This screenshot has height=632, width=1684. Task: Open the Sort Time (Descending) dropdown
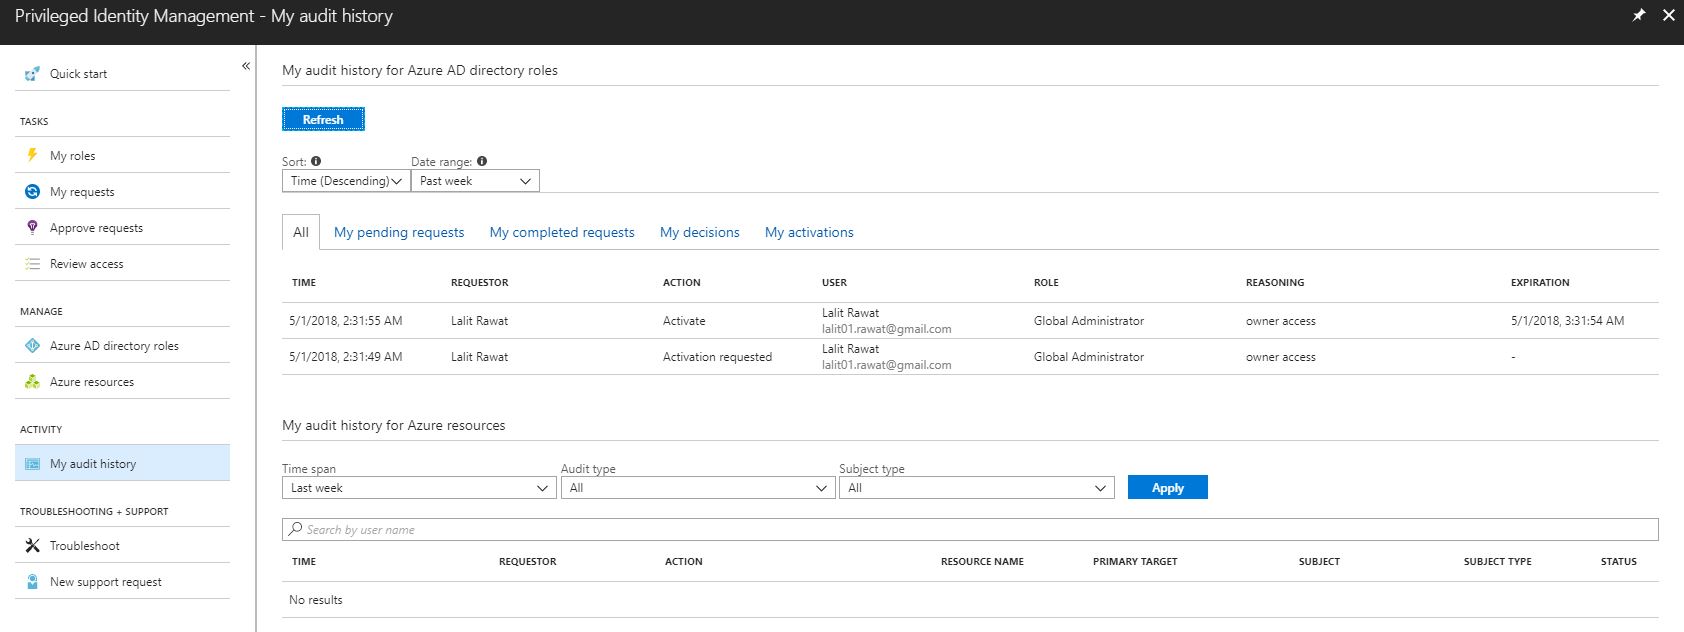pyautogui.click(x=346, y=181)
